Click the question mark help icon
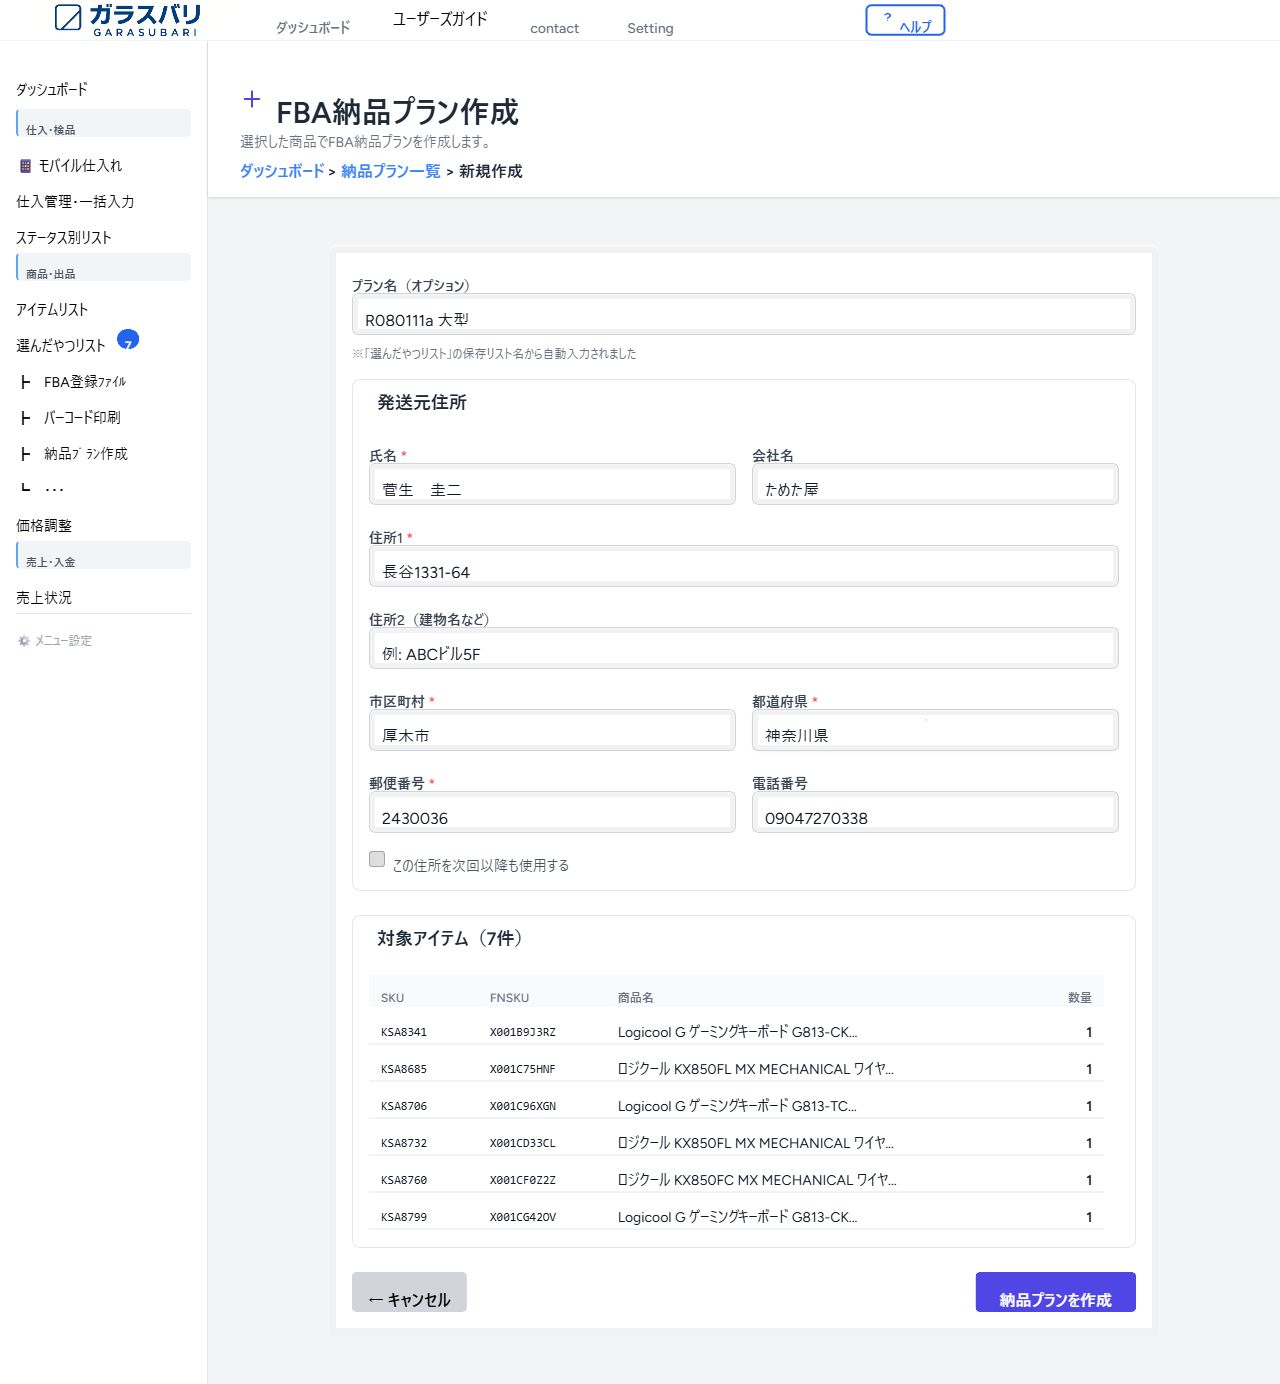 [887, 18]
